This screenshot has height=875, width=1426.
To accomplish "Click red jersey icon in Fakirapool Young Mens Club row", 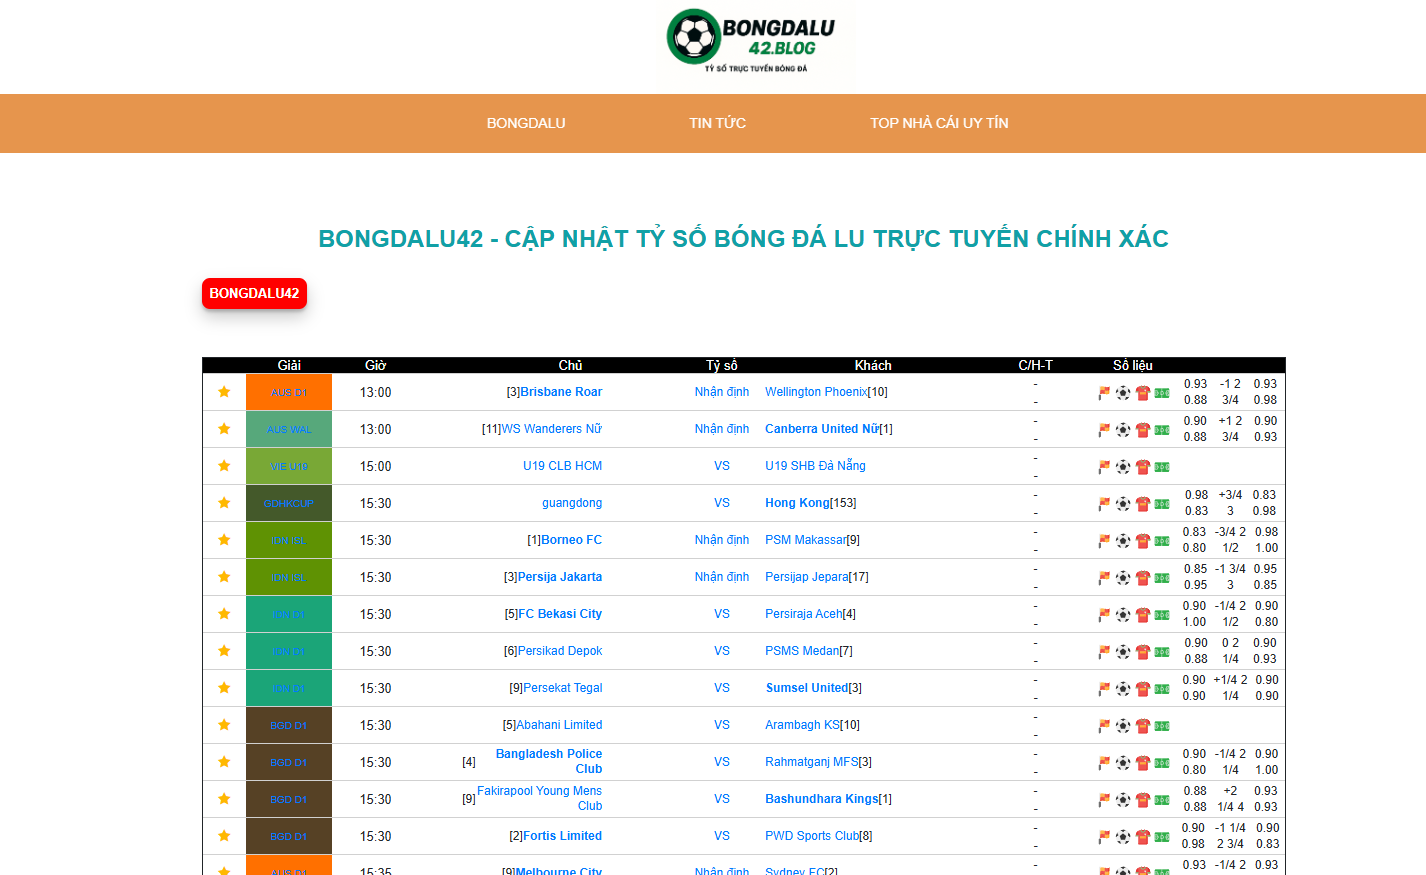I will [1143, 800].
